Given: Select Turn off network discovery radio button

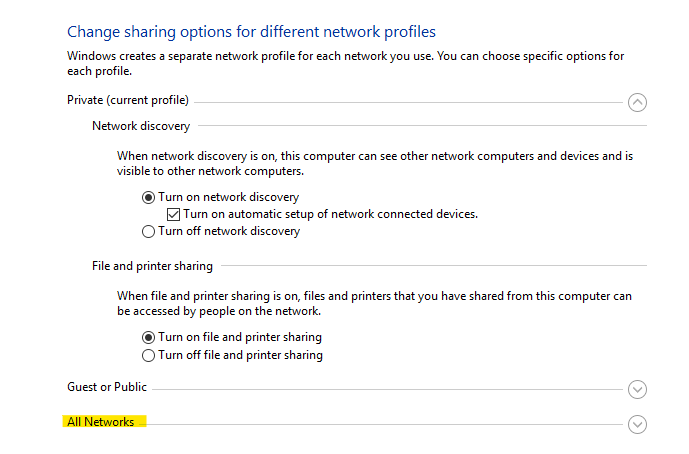Looking at the screenshot, I should (x=149, y=231).
